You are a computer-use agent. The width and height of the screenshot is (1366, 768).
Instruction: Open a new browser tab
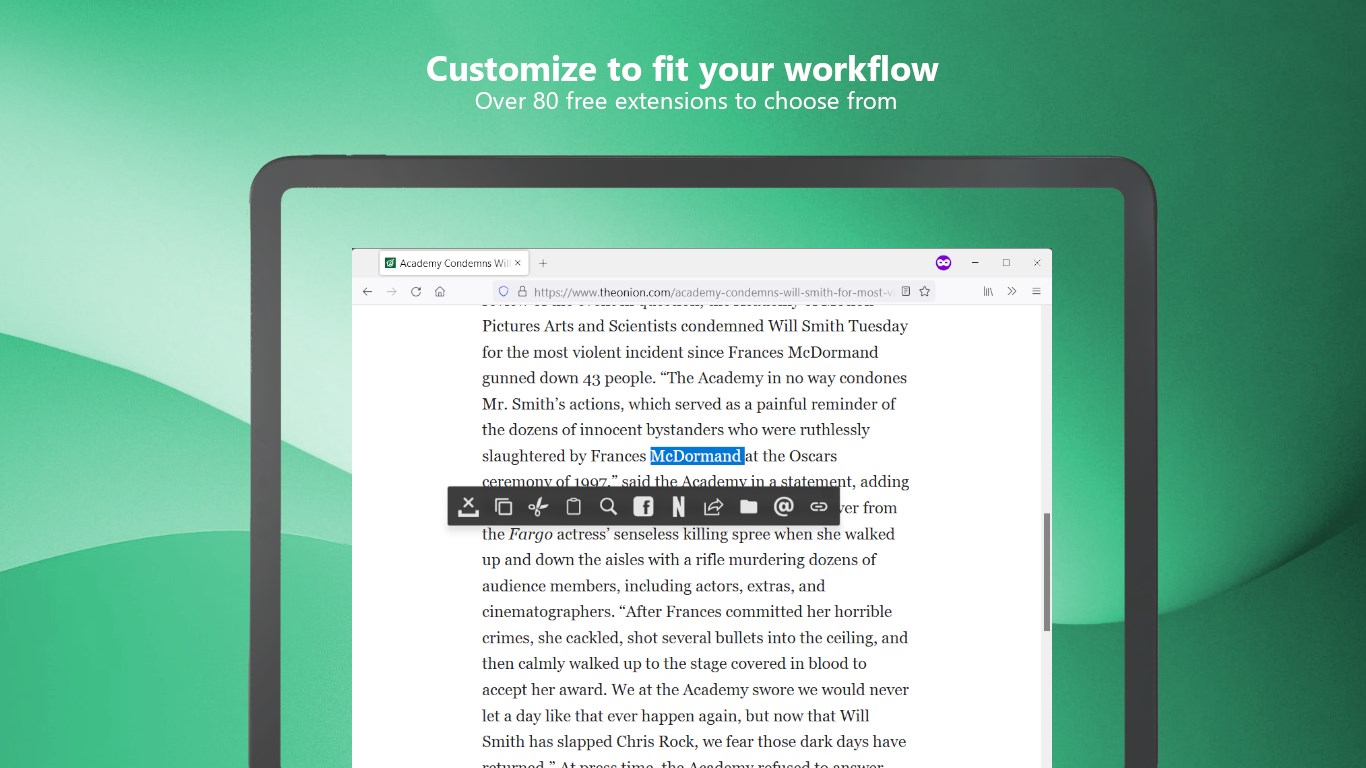[543, 263]
